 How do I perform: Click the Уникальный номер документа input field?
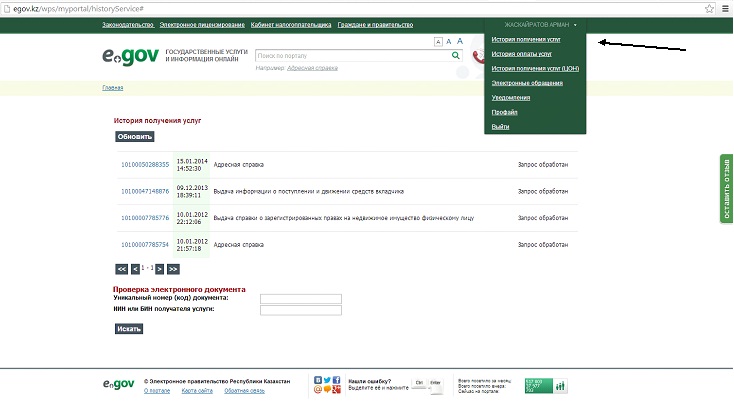point(300,299)
